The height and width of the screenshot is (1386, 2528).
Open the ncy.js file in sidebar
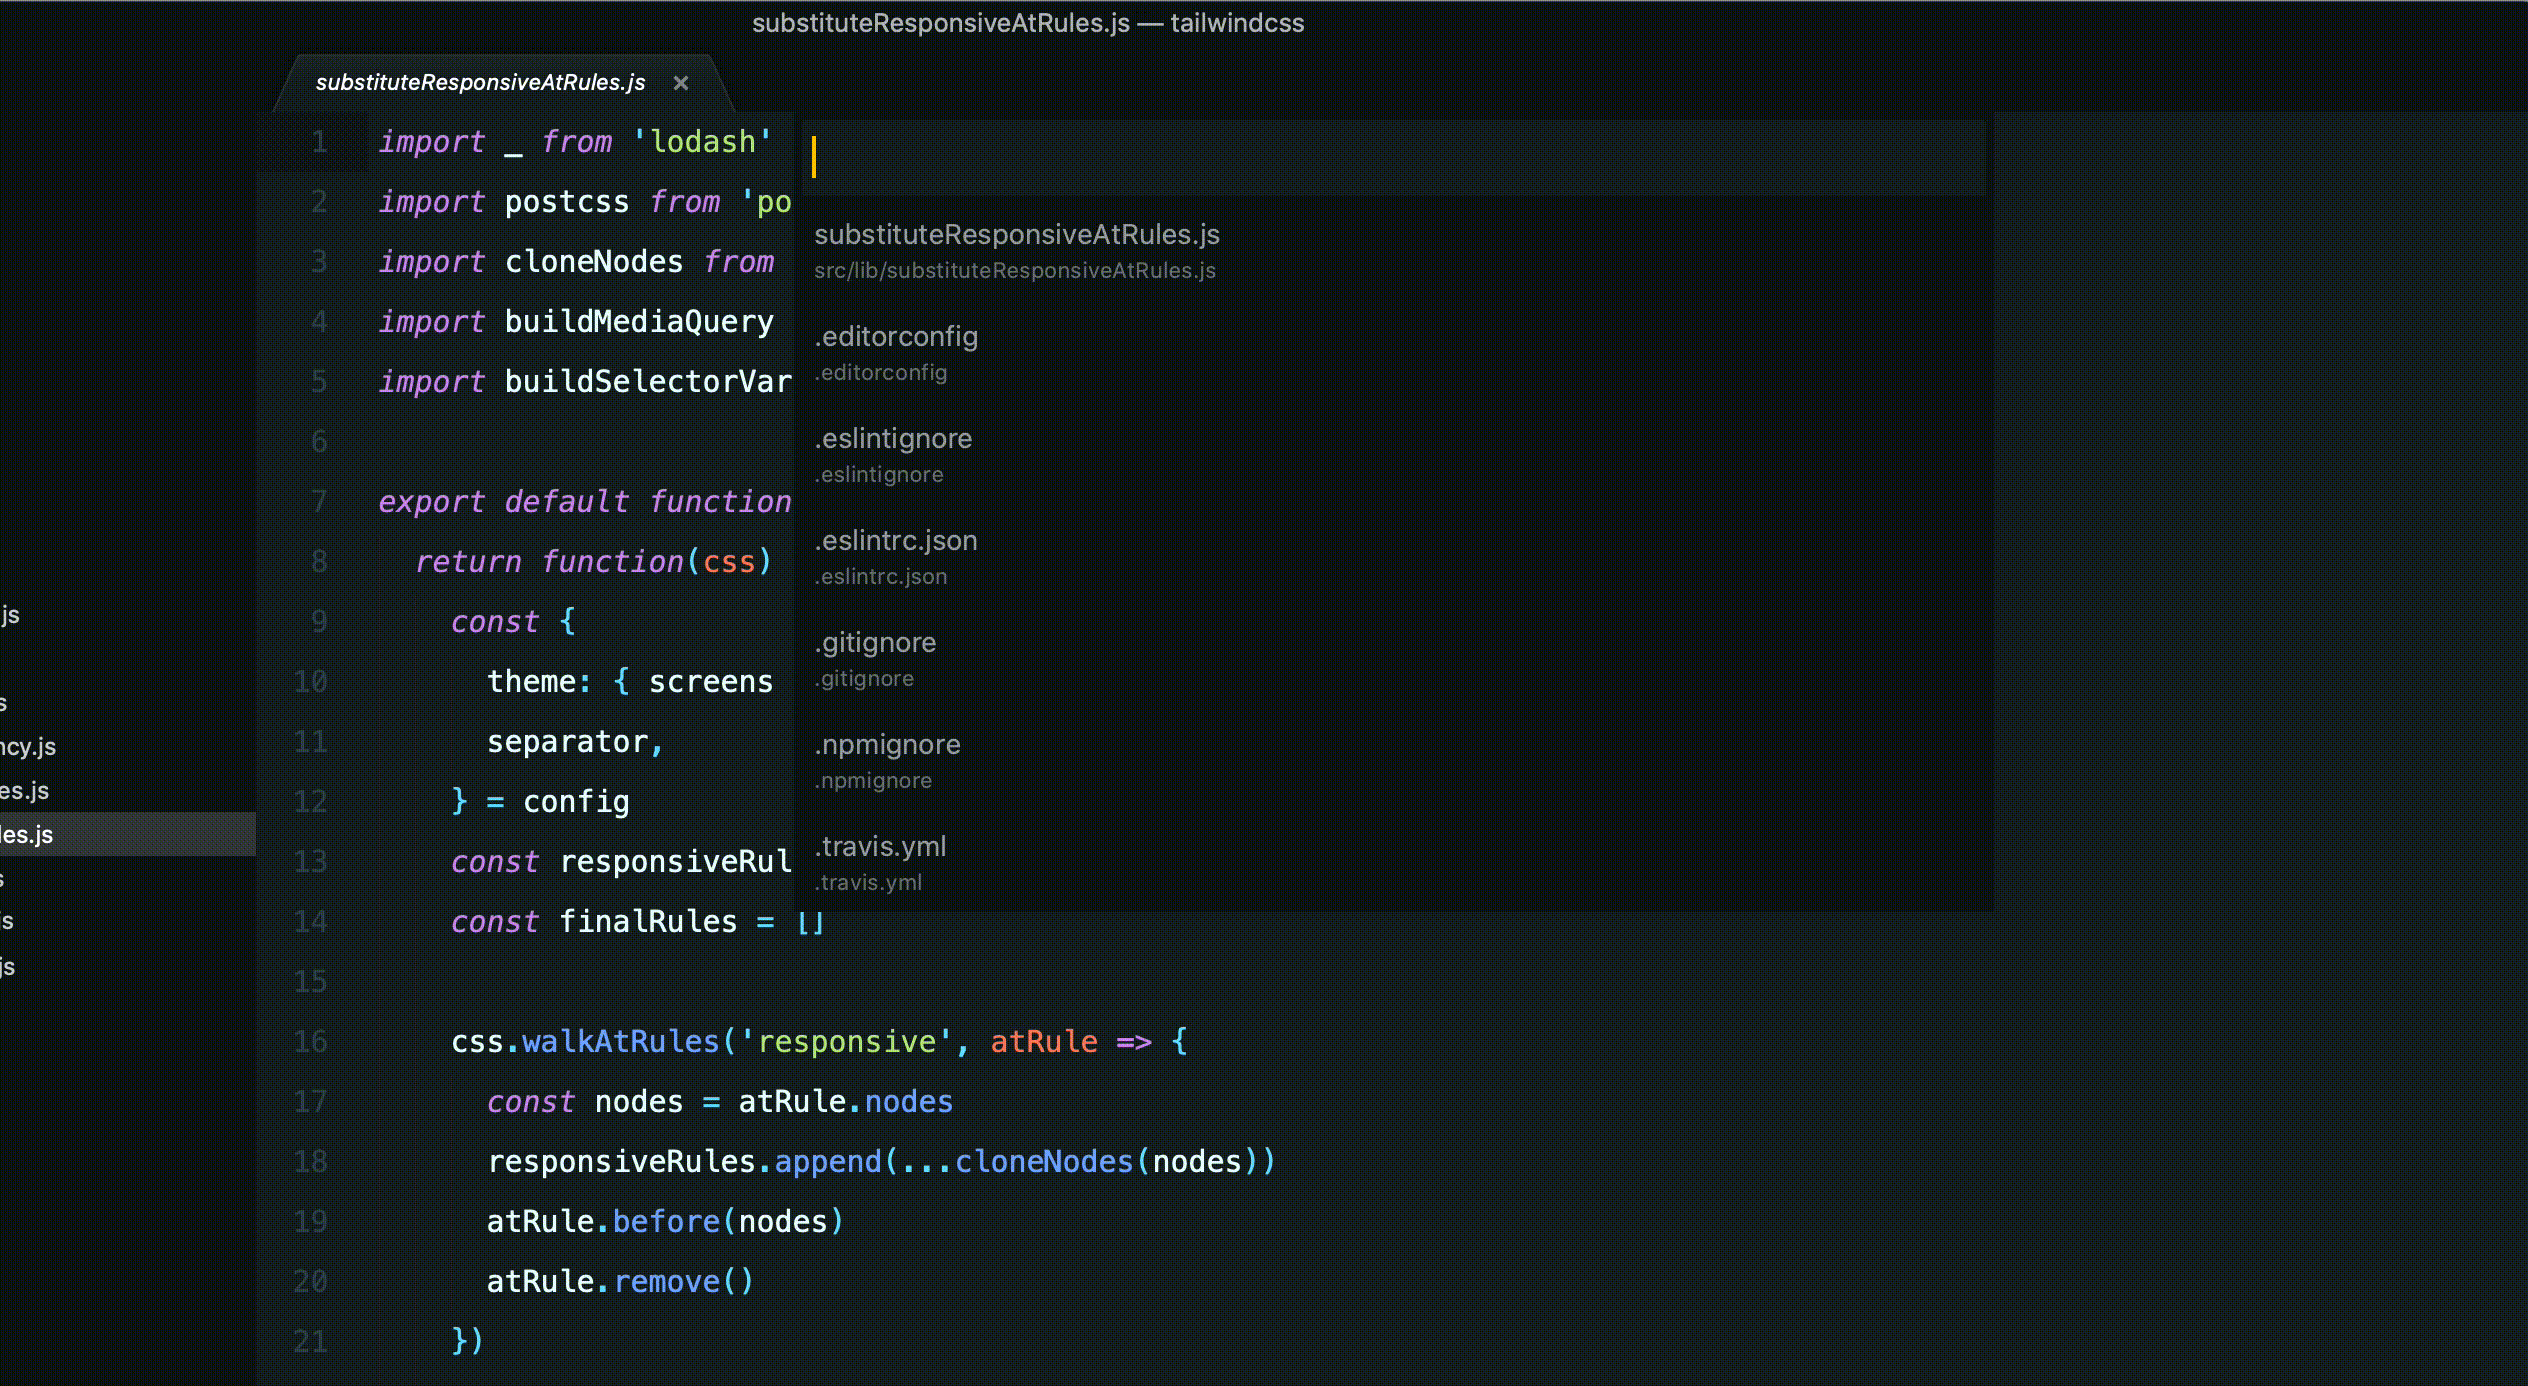pos(28,747)
